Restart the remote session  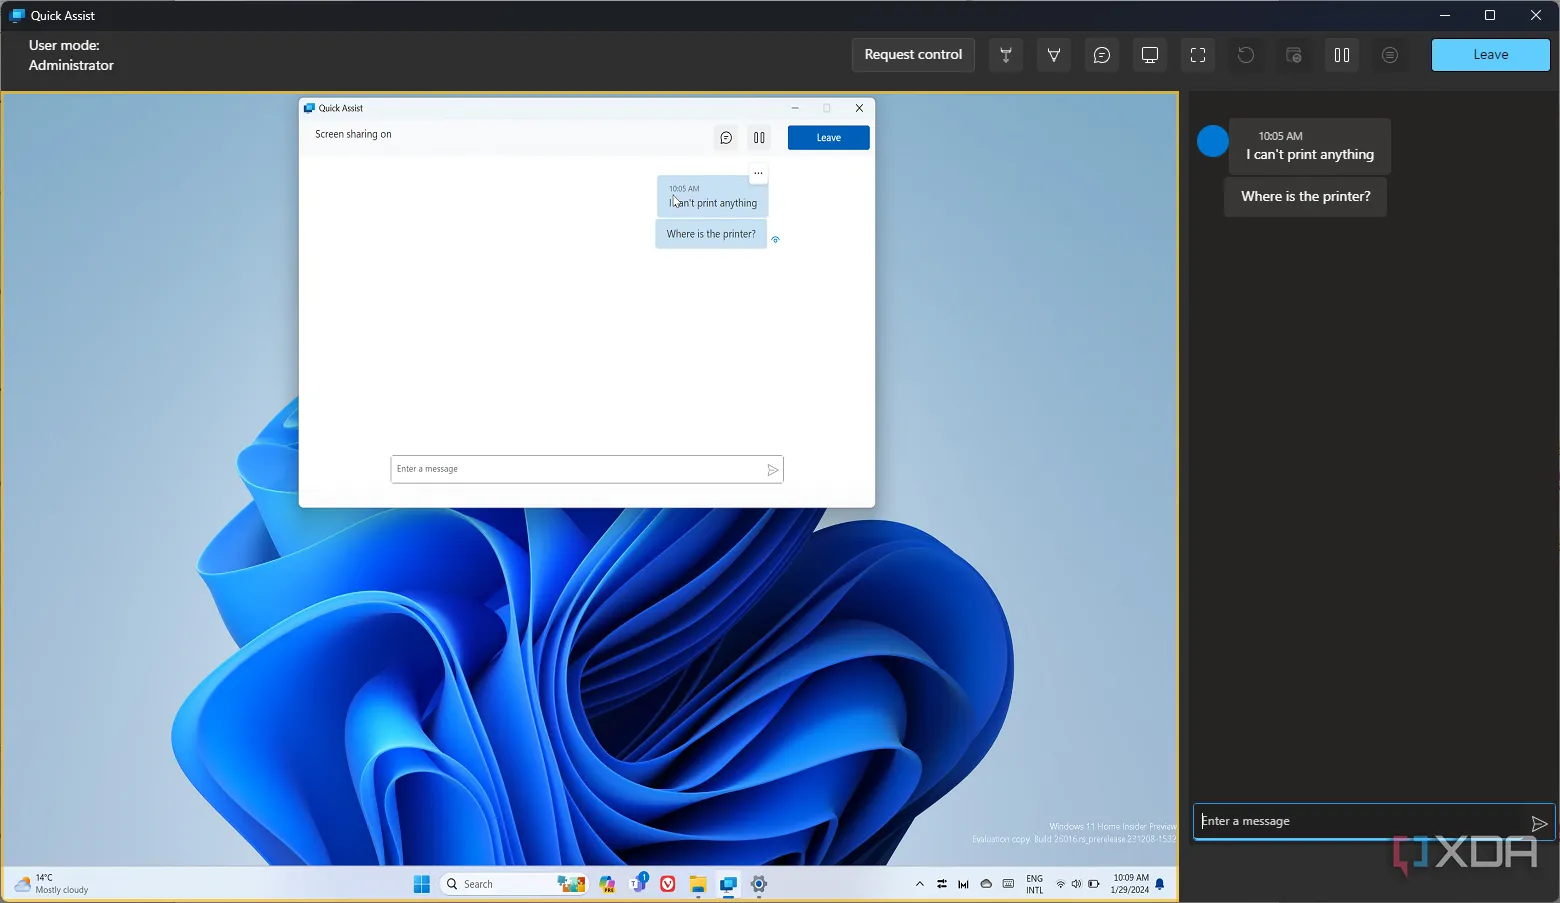click(1245, 55)
